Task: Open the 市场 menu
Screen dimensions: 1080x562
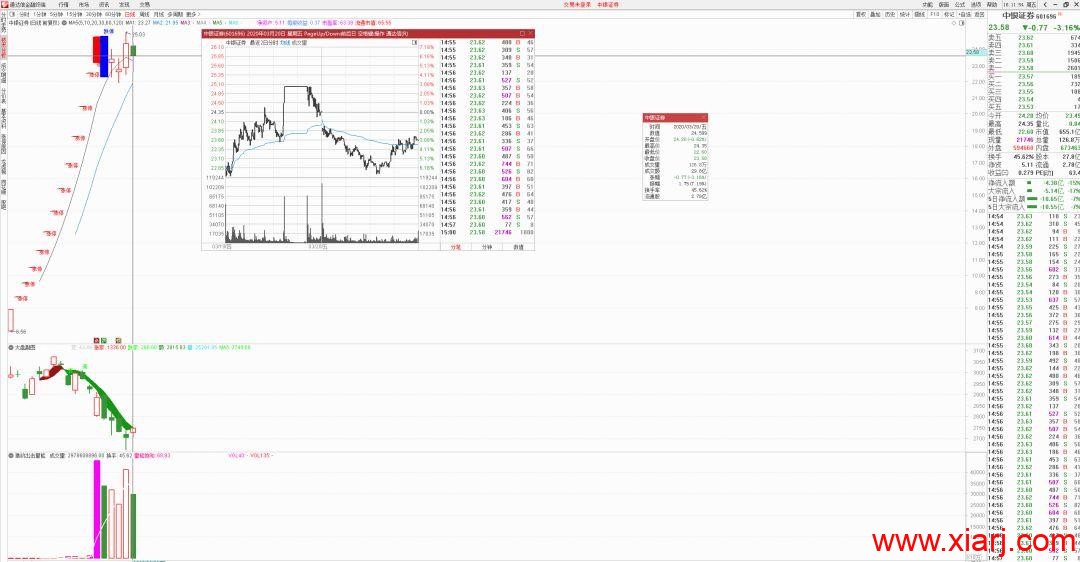Action: [x=83, y=4]
